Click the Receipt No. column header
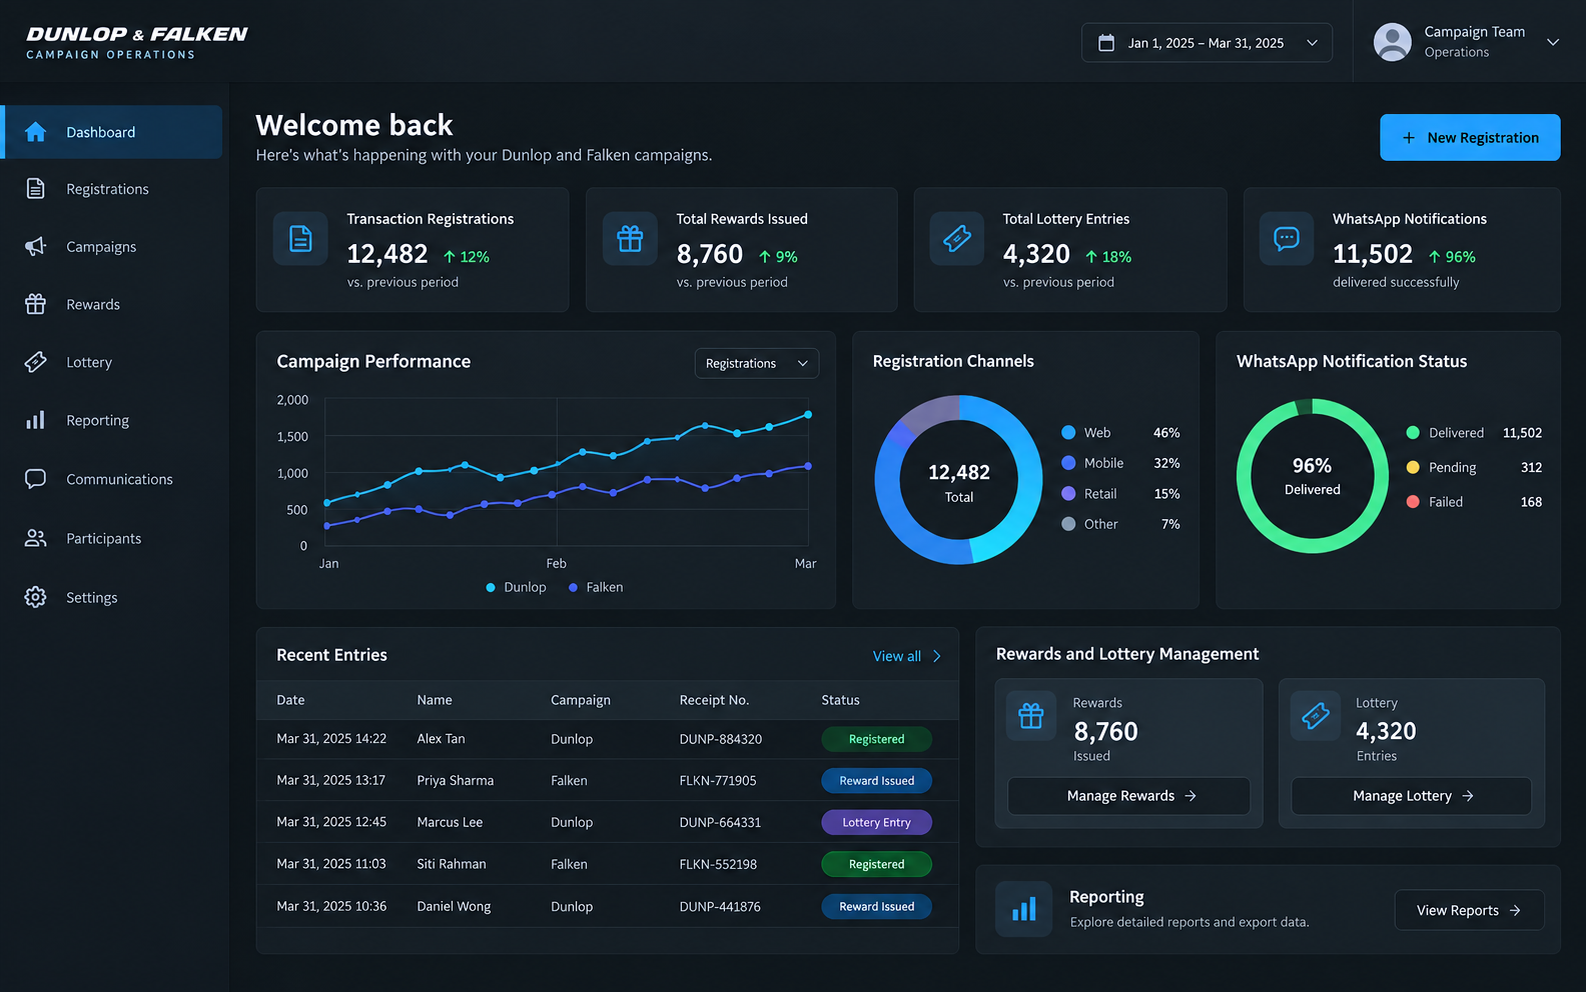Viewport: 1586px width, 992px height. pyautogui.click(x=714, y=700)
